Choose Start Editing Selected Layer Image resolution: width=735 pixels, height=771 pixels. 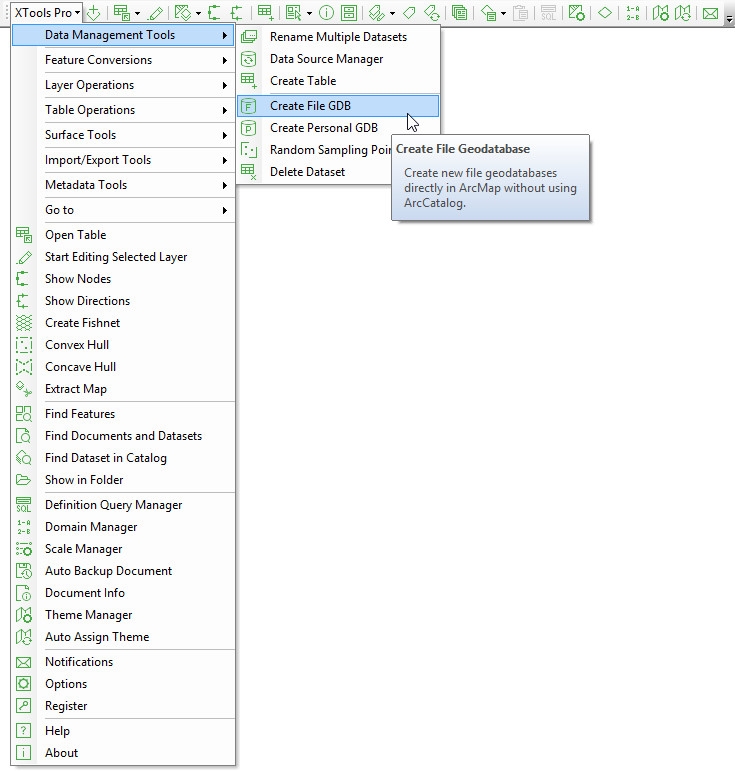coord(123,257)
